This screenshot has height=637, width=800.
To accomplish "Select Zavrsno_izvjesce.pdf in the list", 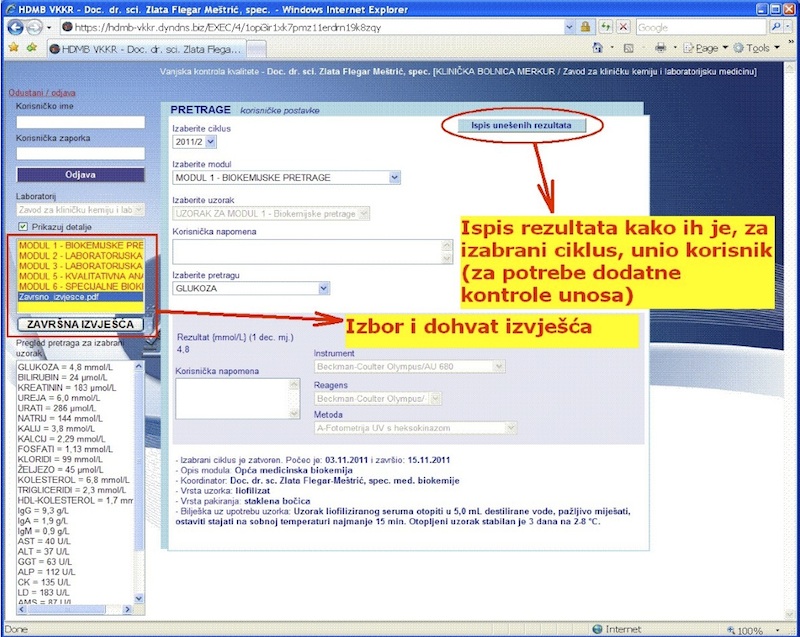I will tap(58, 297).
